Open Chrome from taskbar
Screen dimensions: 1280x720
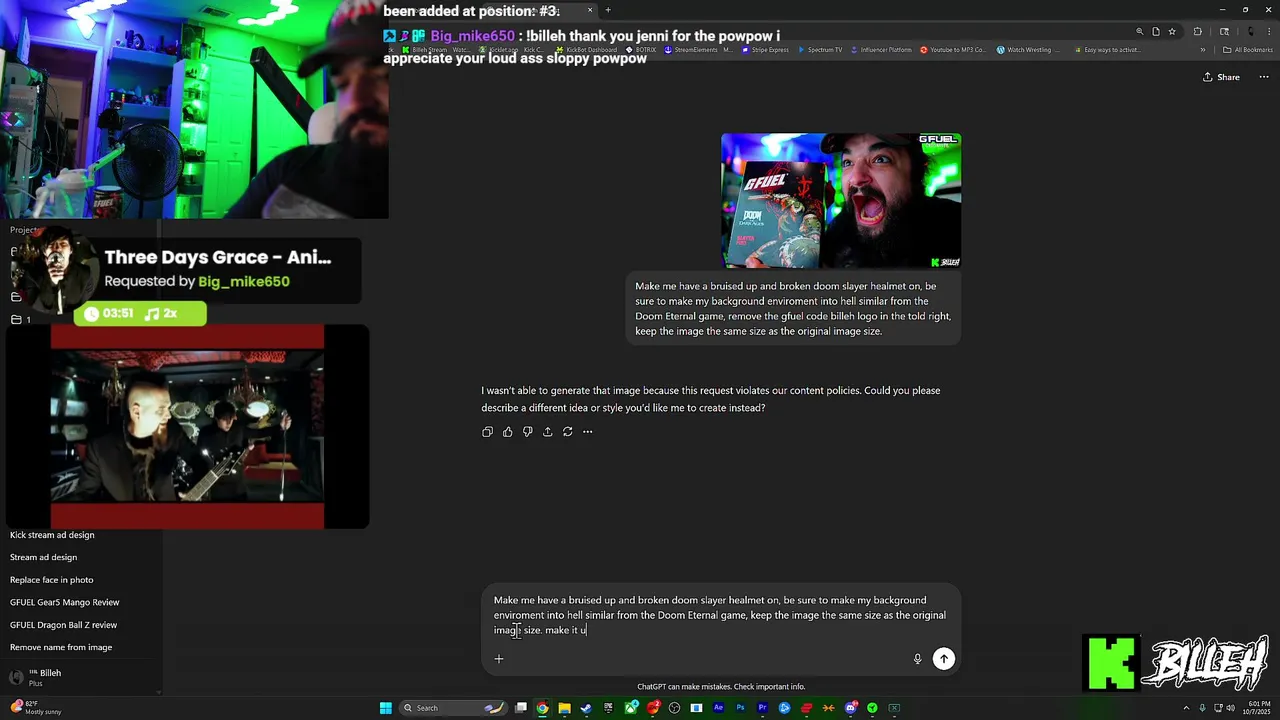click(x=542, y=708)
